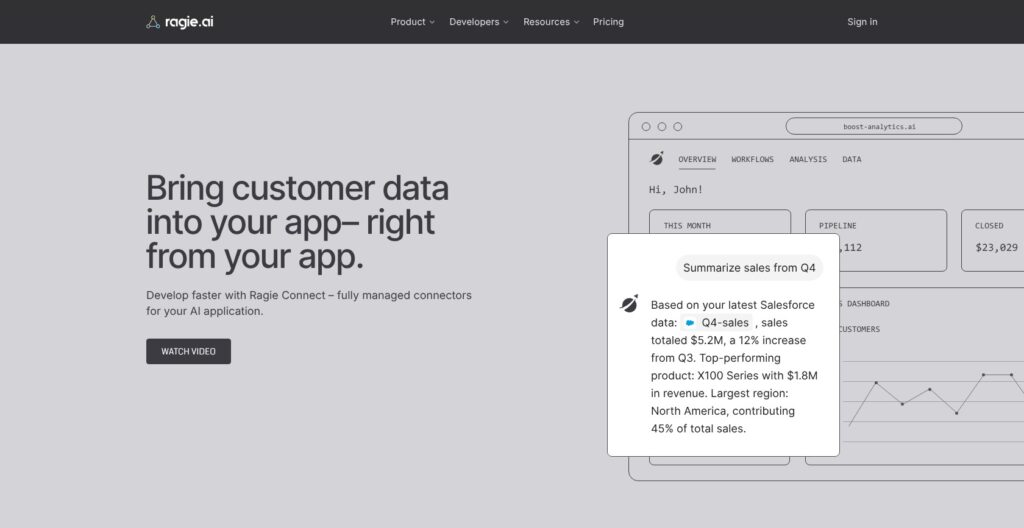This screenshot has width=1024, height=528.
Task: Select the OVERVIEW tab in mockup
Action: pyautogui.click(x=697, y=159)
